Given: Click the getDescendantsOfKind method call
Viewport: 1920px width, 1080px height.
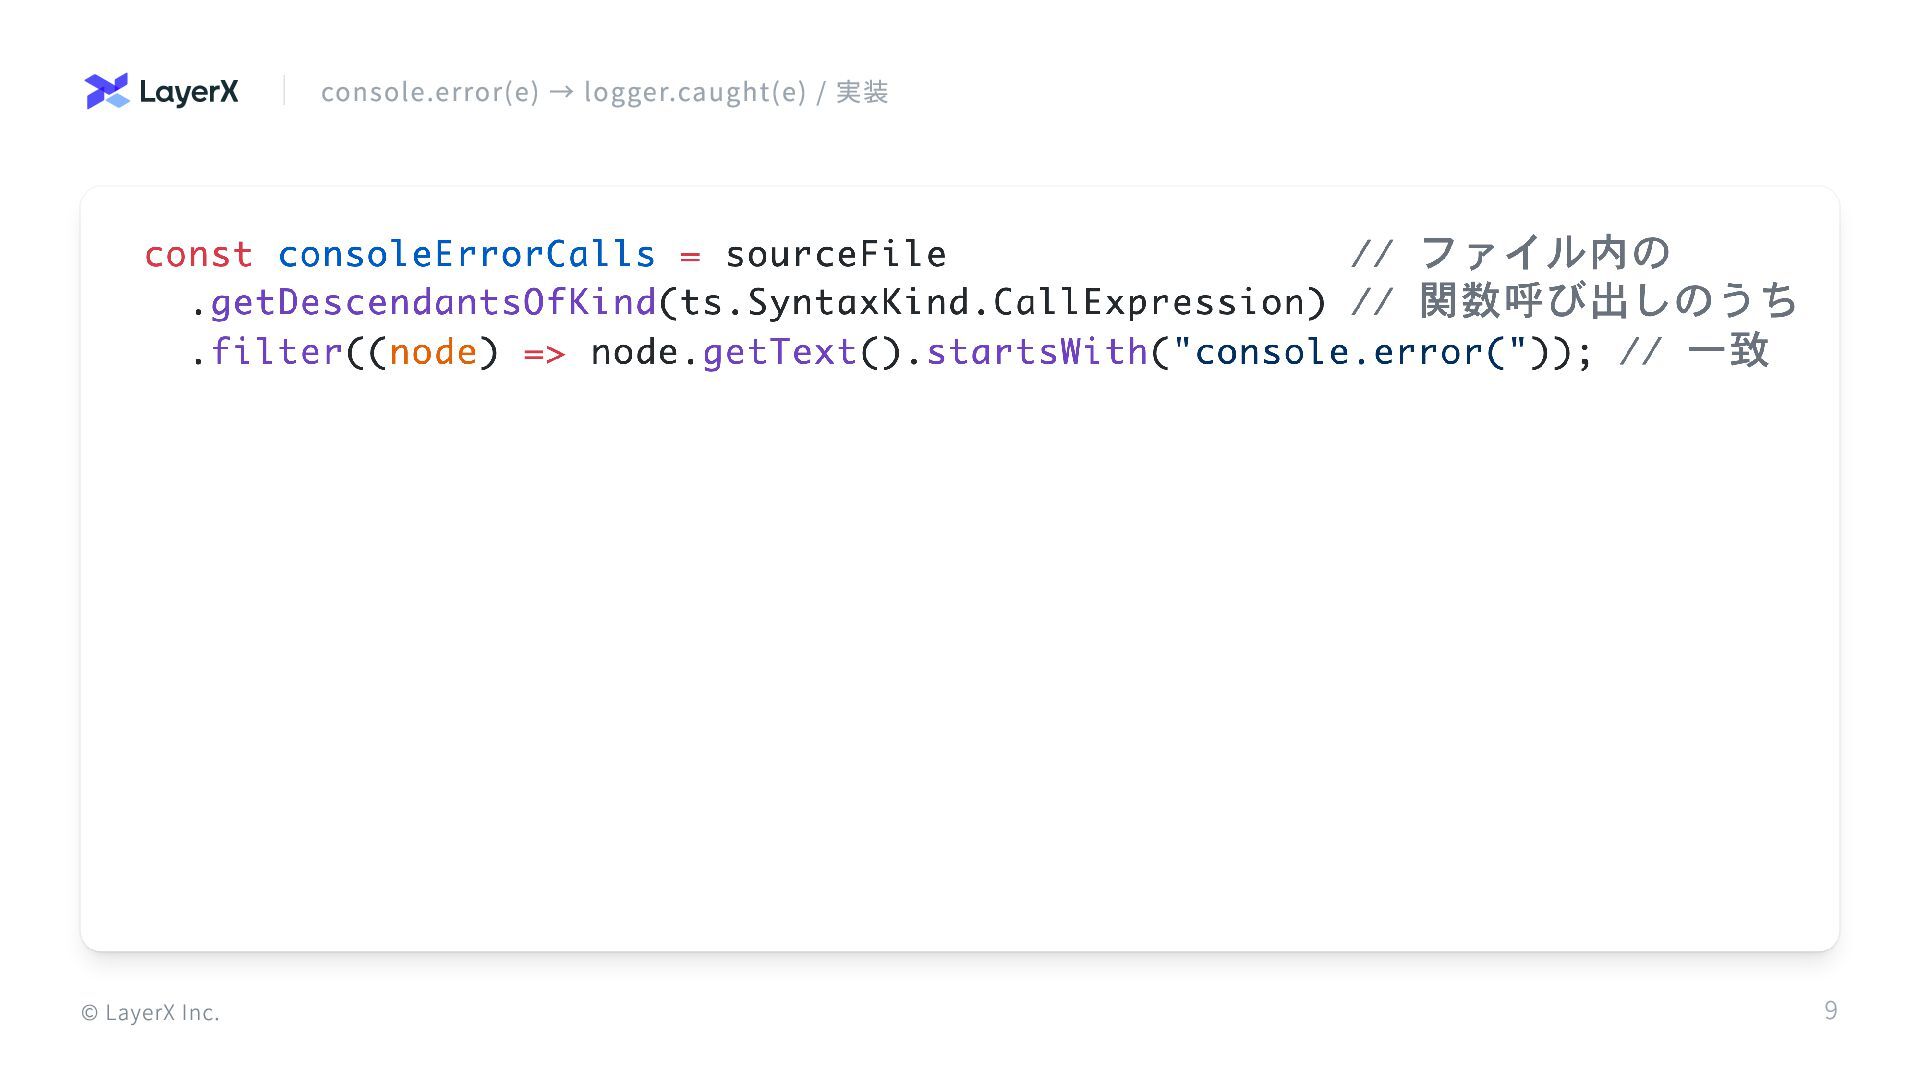Looking at the screenshot, I should 433,302.
